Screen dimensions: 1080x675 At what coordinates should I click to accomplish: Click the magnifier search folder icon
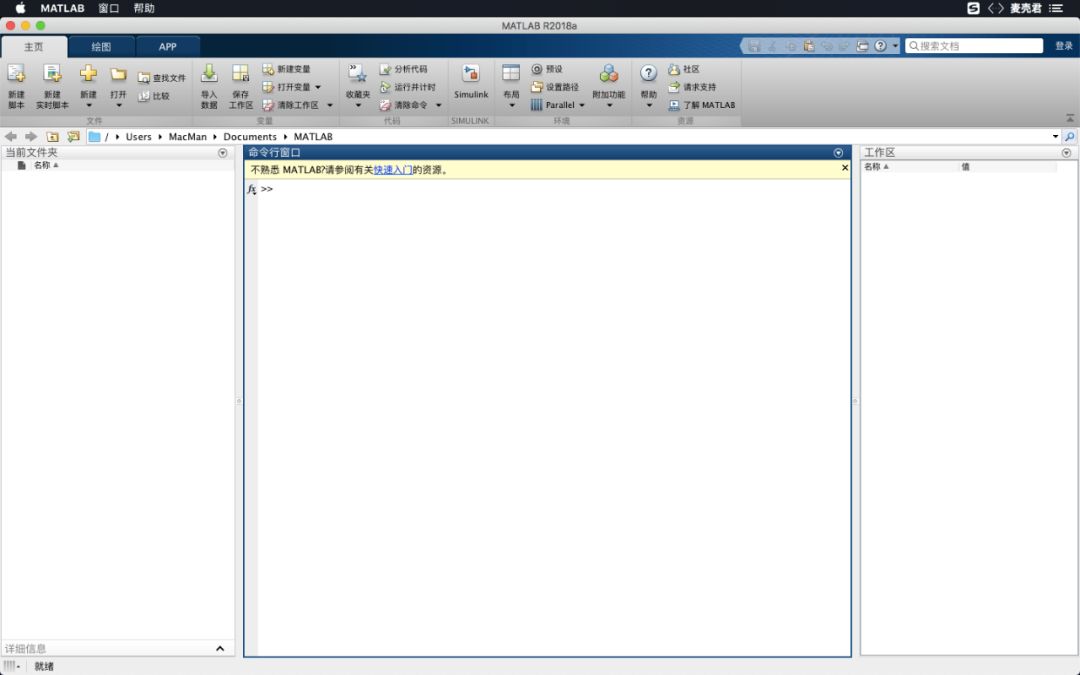point(1069,136)
